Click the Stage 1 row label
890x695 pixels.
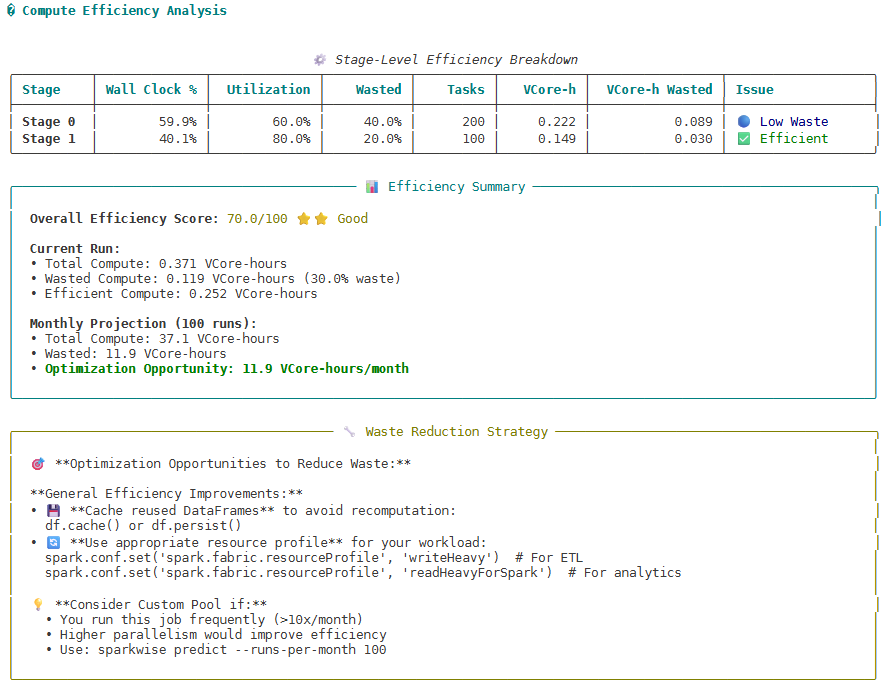click(49, 139)
